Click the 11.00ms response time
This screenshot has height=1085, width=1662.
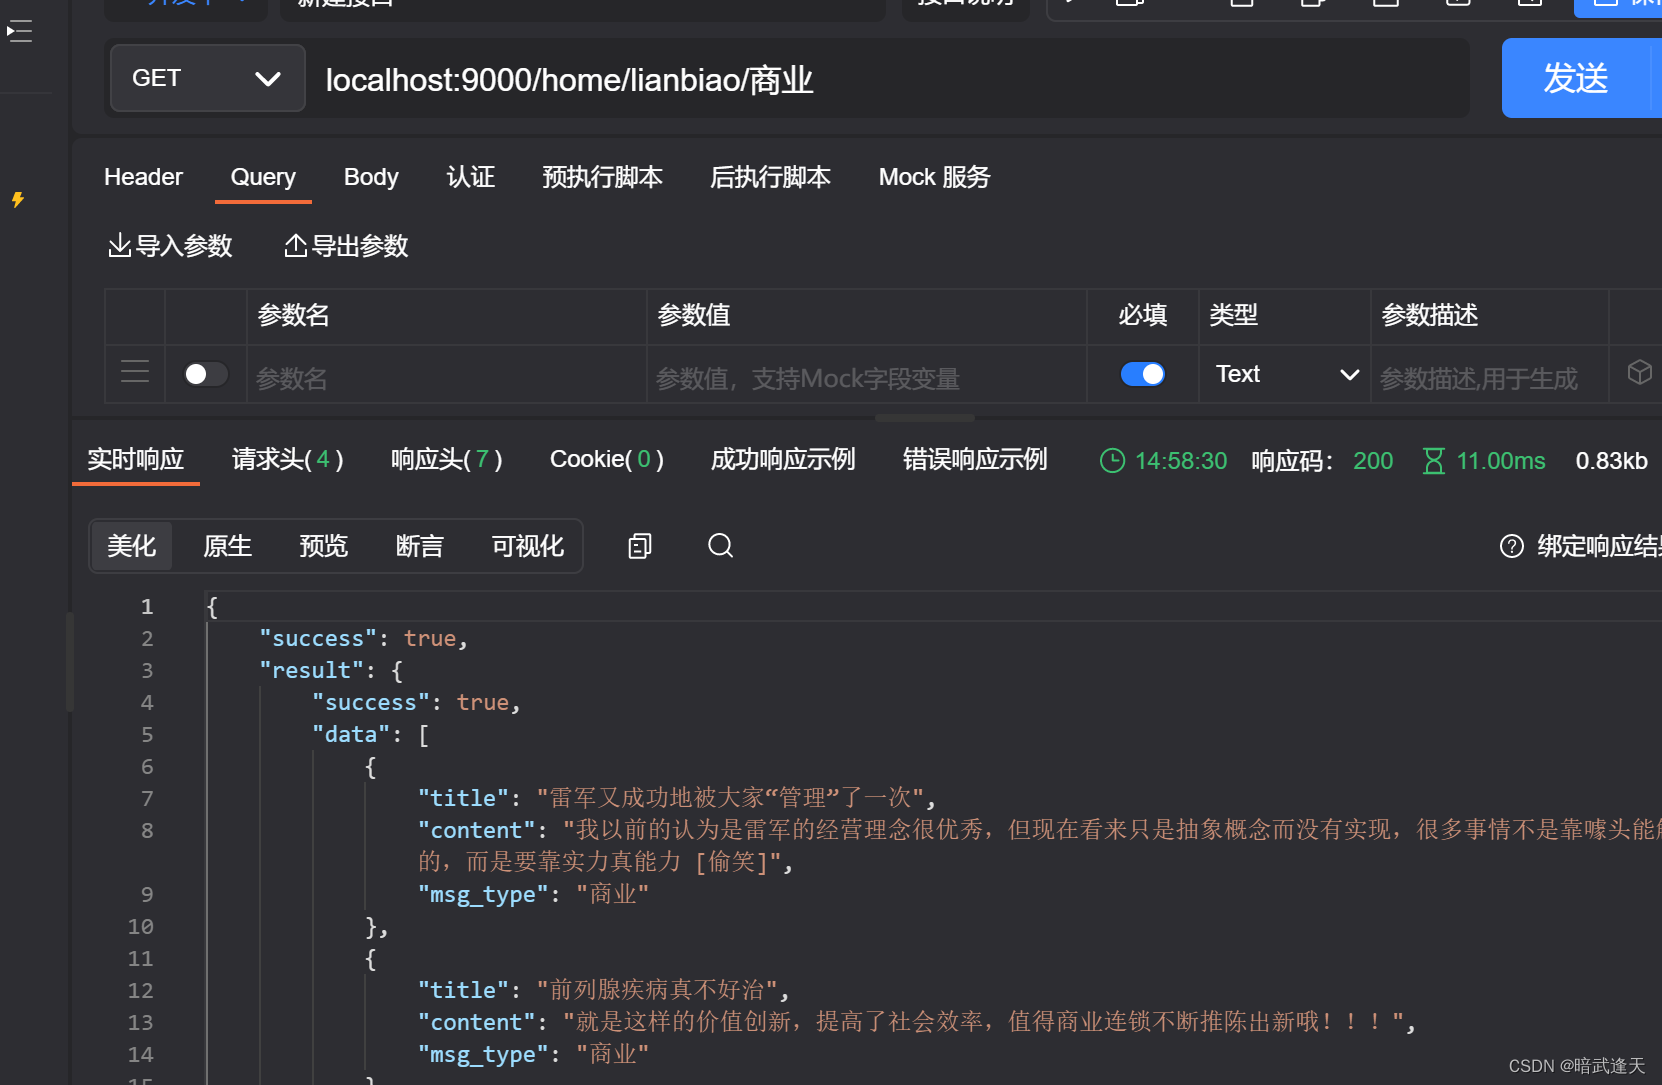coord(1501,461)
